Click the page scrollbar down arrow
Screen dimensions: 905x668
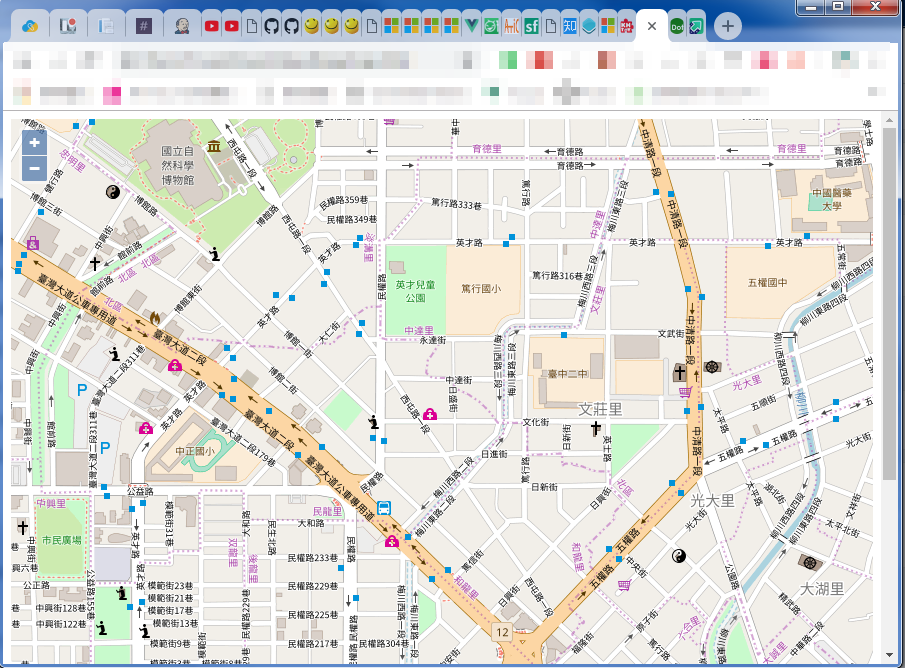tap(889, 655)
